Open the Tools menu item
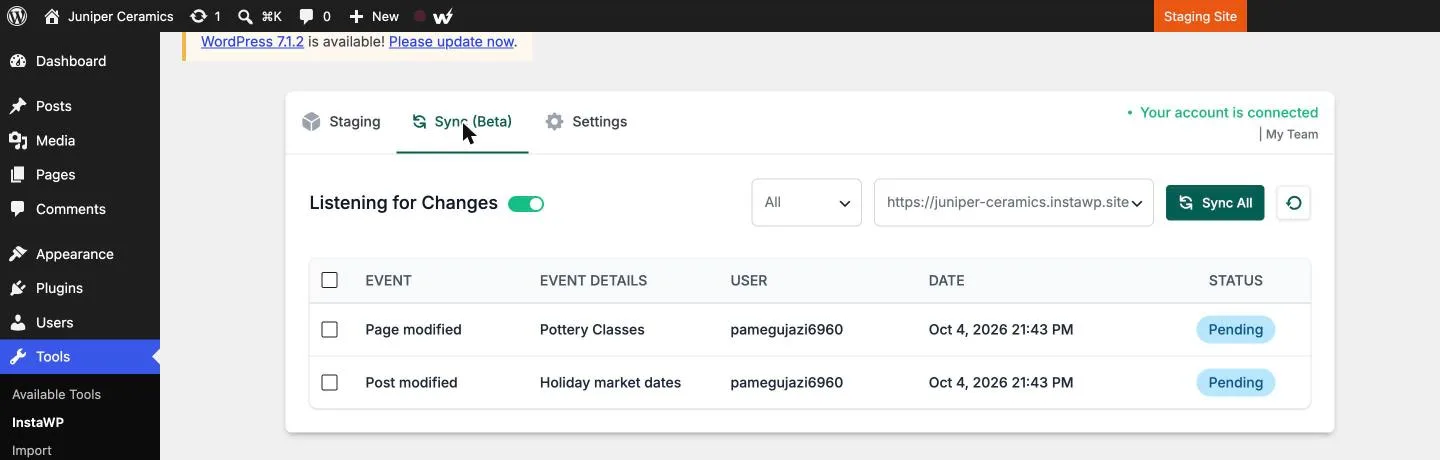The height and width of the screenshot is (460, 1440). tap(80, 357)
